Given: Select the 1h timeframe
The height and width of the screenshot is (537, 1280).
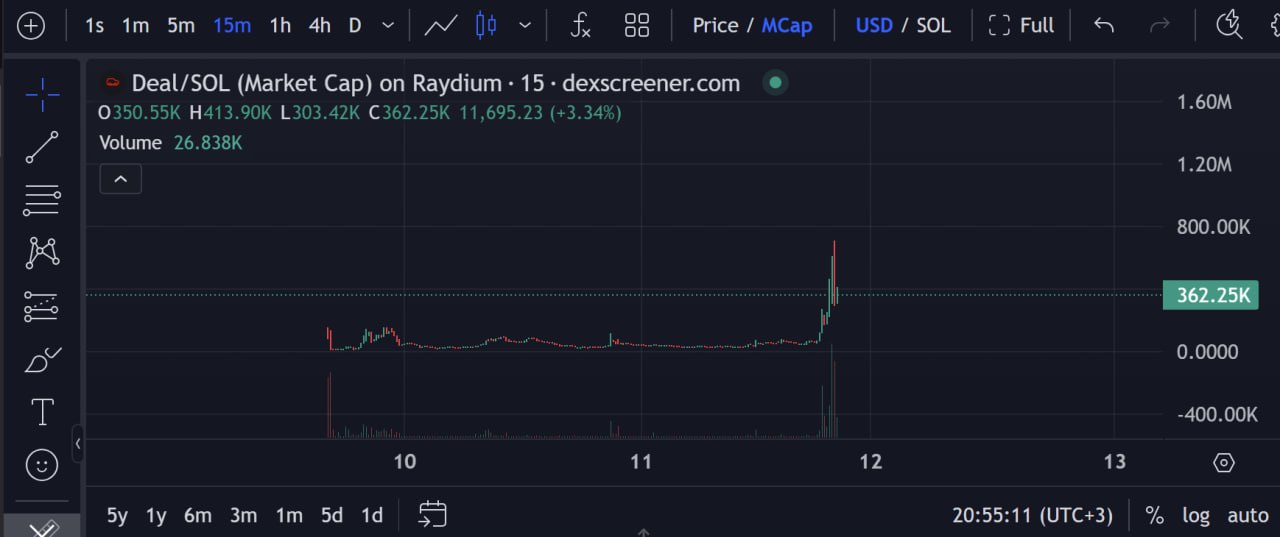Looking at the screenshot, I should click(280, 25).
